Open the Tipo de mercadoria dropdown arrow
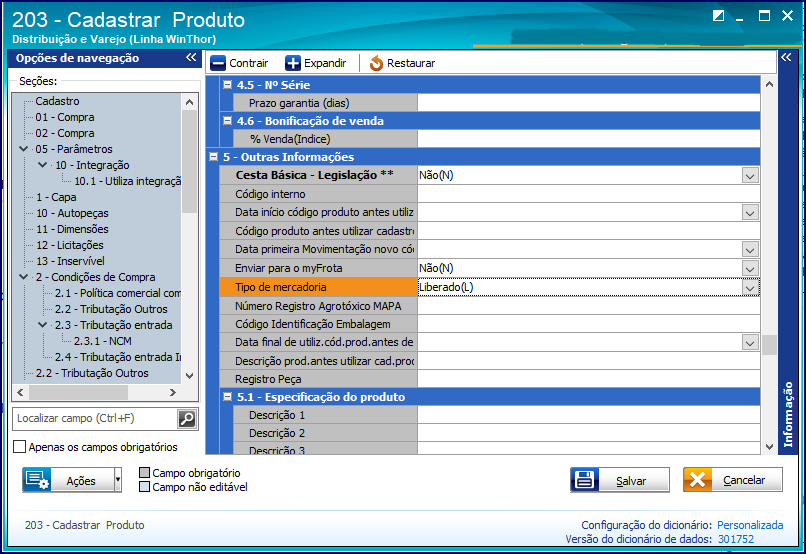 pos(750,287)
